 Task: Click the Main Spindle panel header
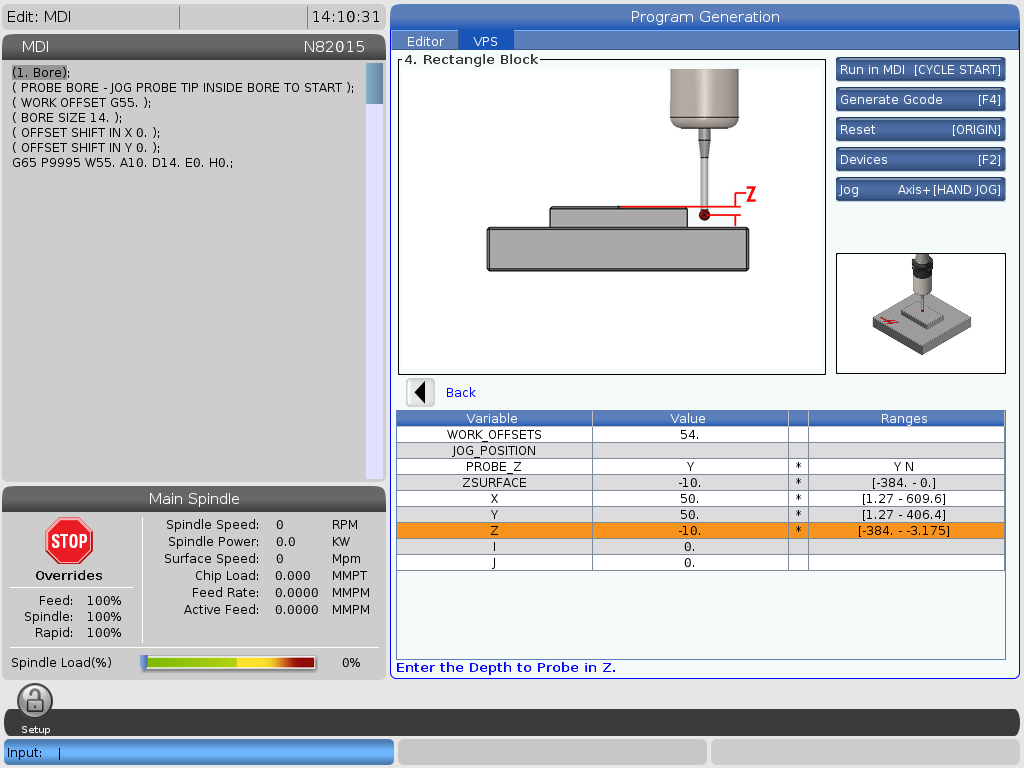(x=194, y=499)
